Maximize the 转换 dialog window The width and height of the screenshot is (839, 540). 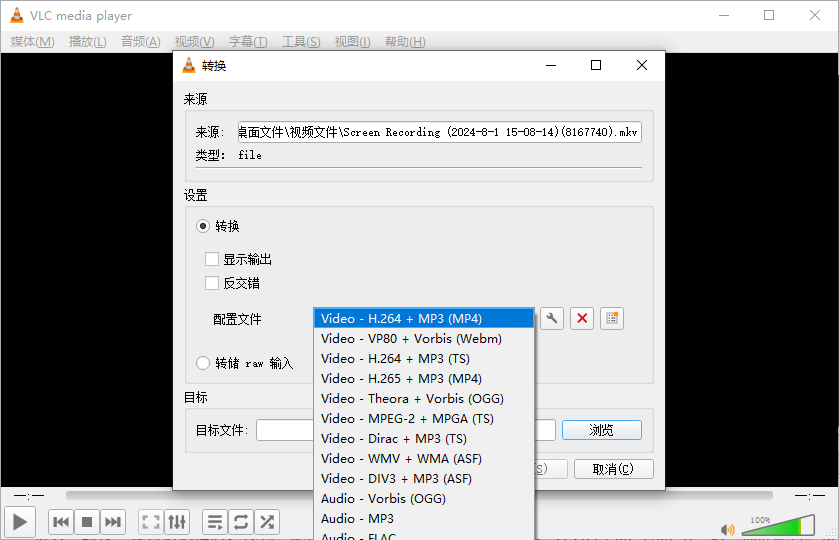pos(596,65)
